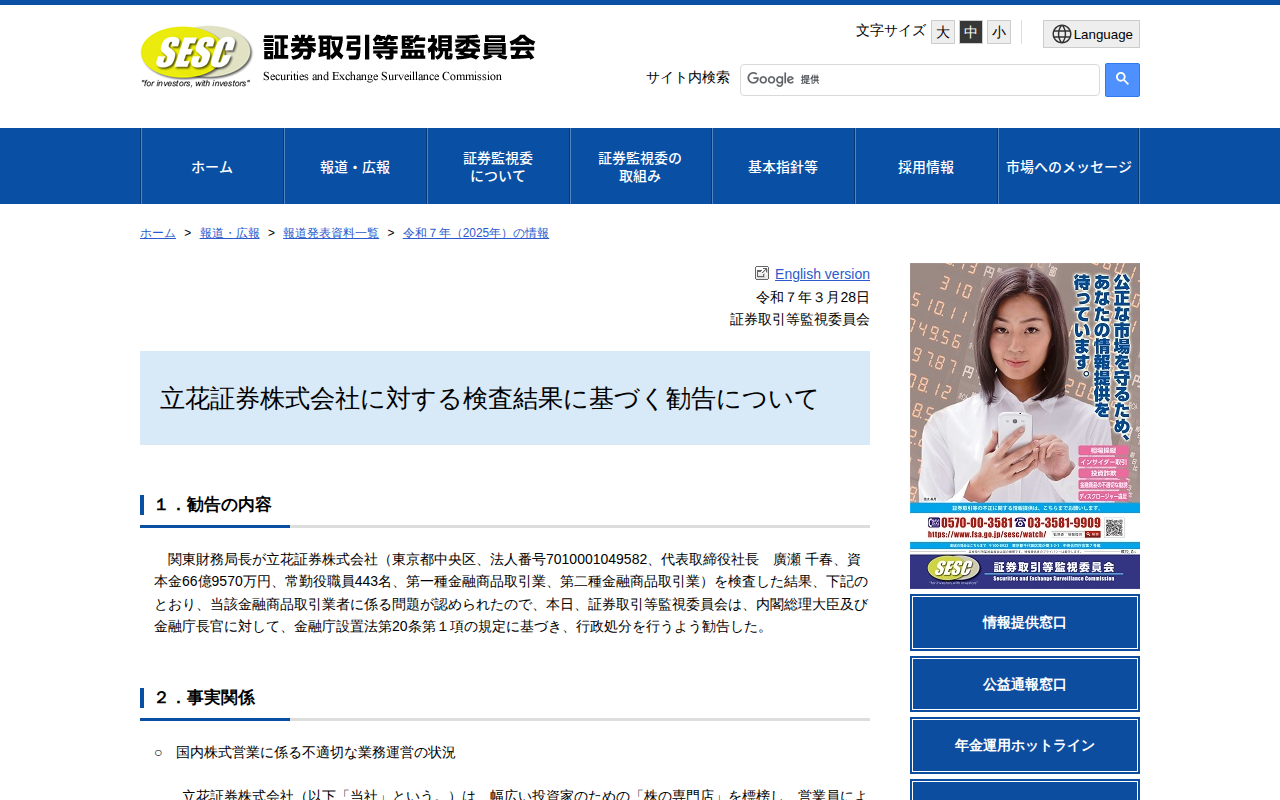The image size is (1280, 800).
Task: Click the 情報提供窓口 sidebar button
Action: (1025, 622)
